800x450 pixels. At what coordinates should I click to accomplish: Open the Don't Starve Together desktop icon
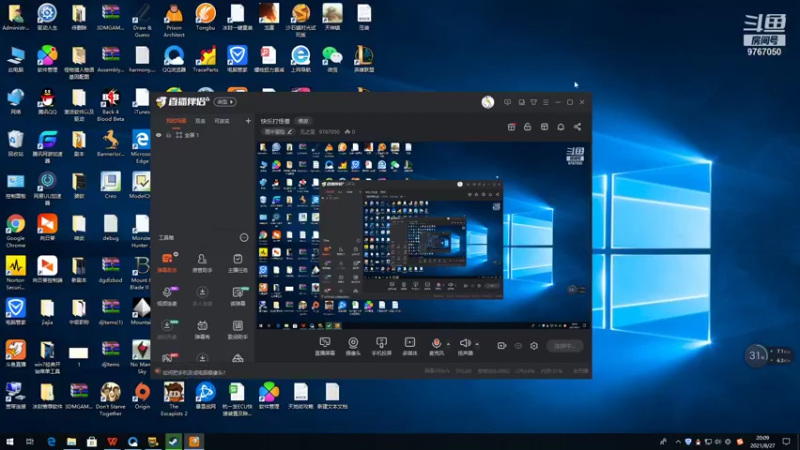tap(110, 399)
